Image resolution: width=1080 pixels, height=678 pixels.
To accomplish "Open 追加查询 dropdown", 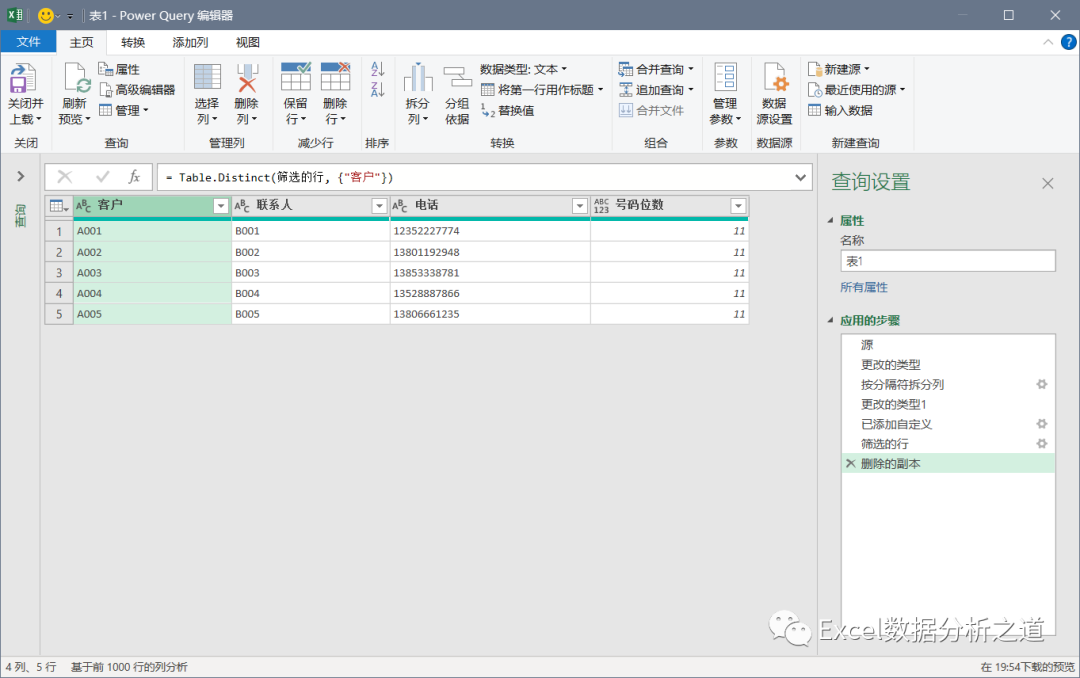I will click(x=656, y=90).
